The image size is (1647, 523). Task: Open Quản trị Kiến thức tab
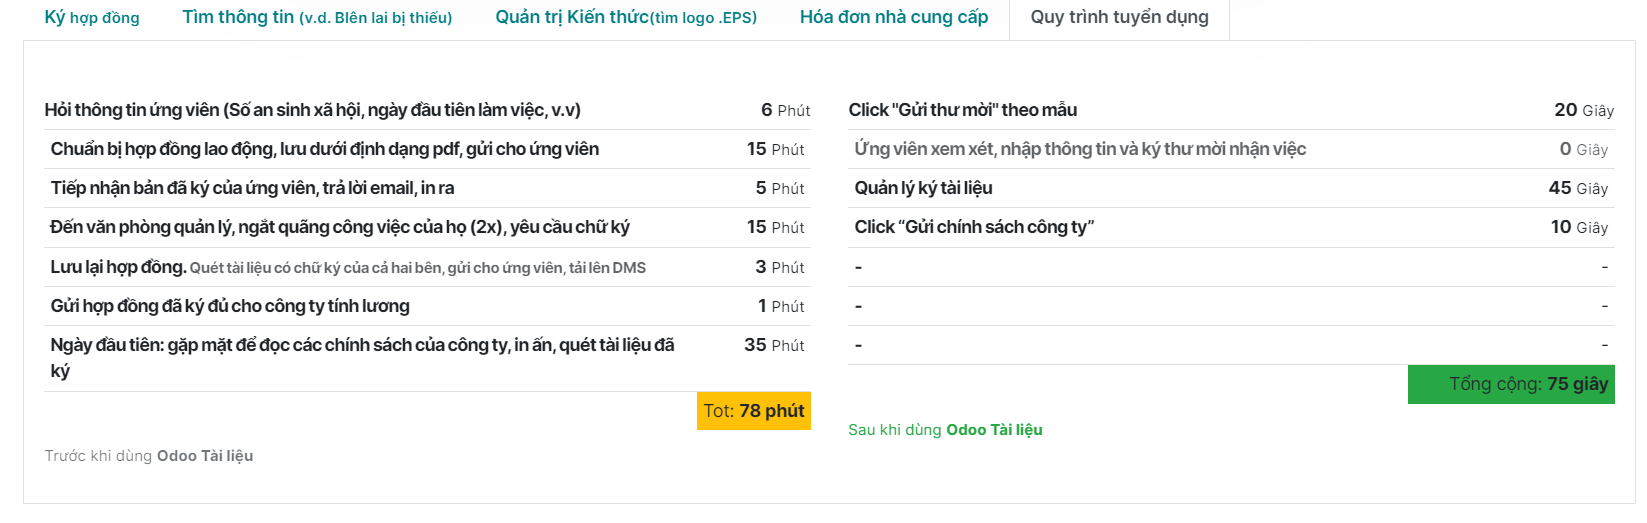[626, 17]
